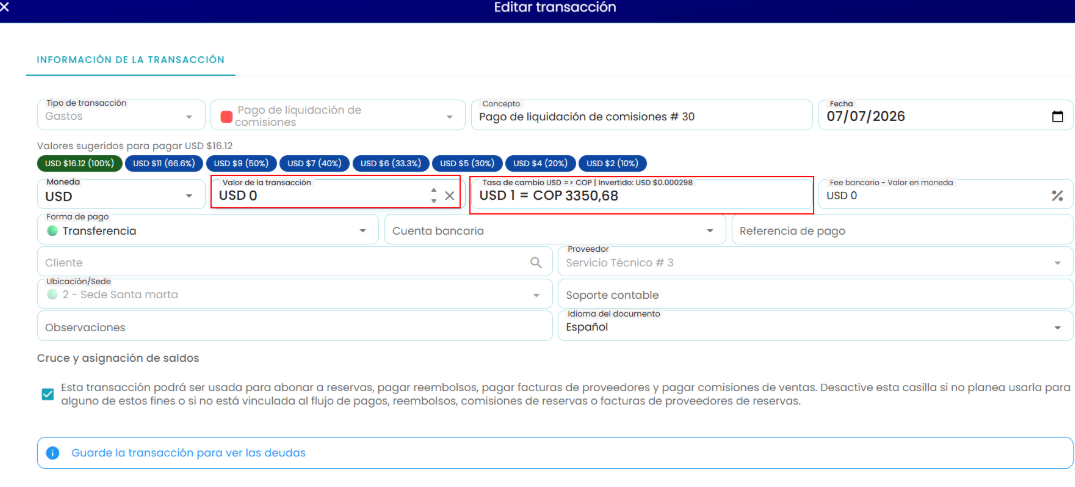Open the calendar picker in Fecha field
Viewport: 1075px width, 487px height.
click(1057, 117)
